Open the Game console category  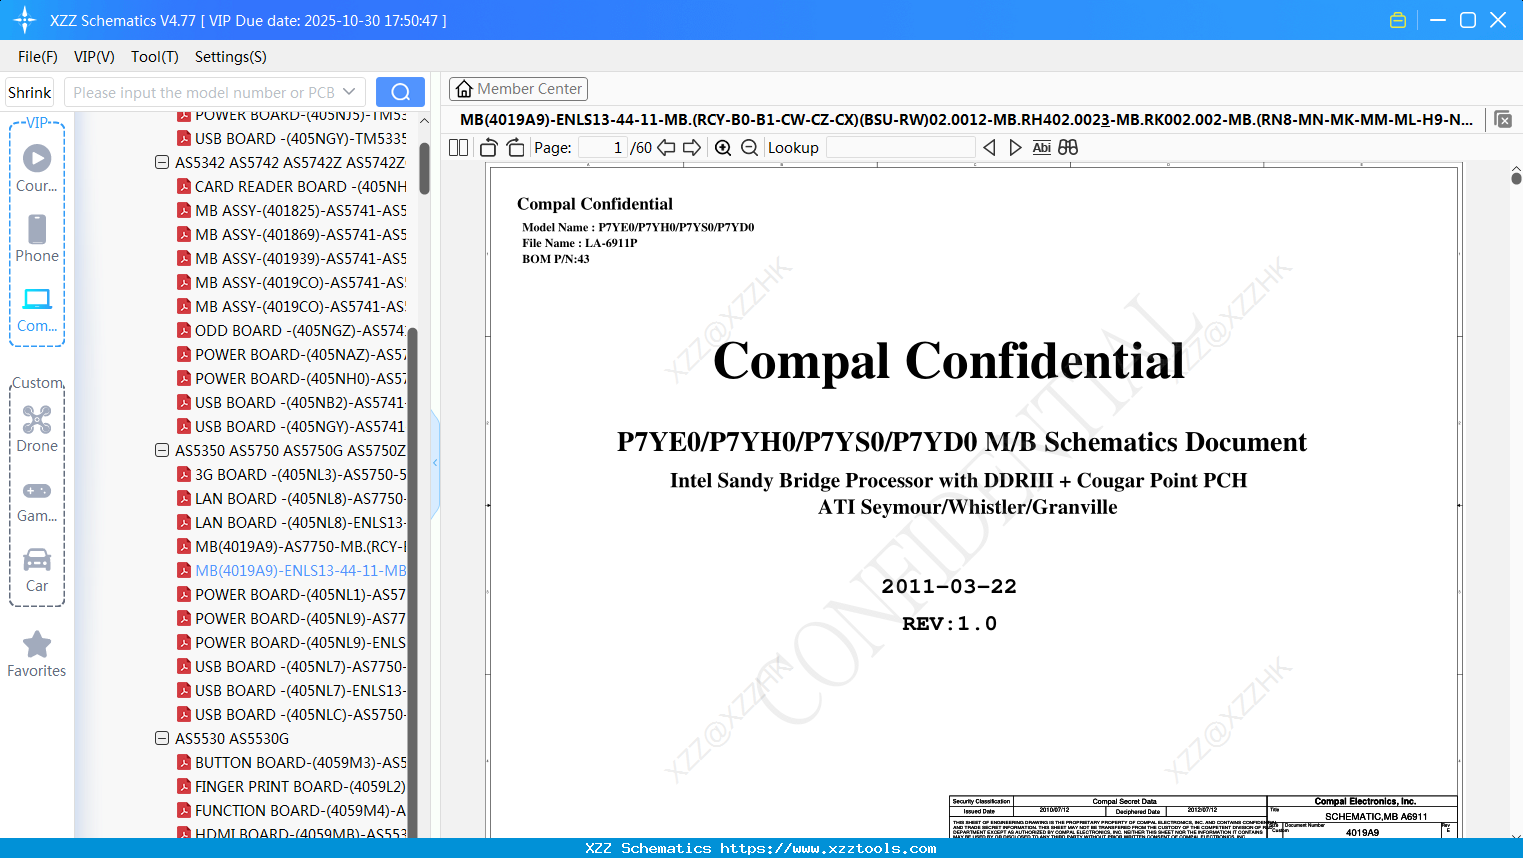pyautogui.click(x=37, y=501)
